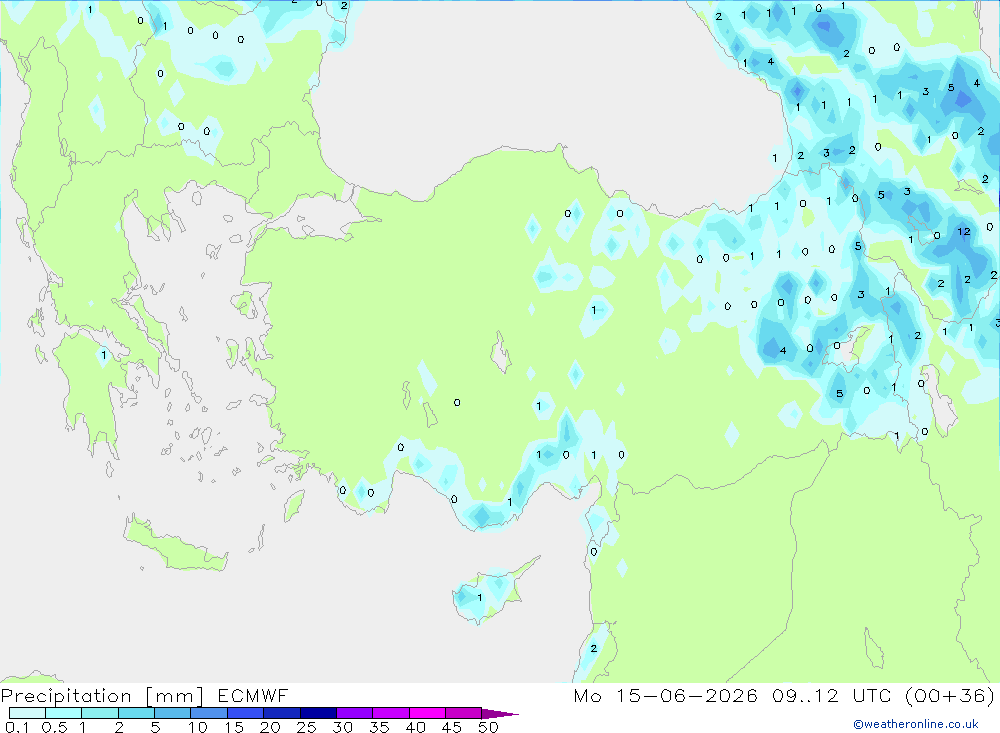The width and height of the screenshot is (1000, 733).
Task: Click the "Mo 15-06-2026" date text
Action: click(x=665, y=695)
